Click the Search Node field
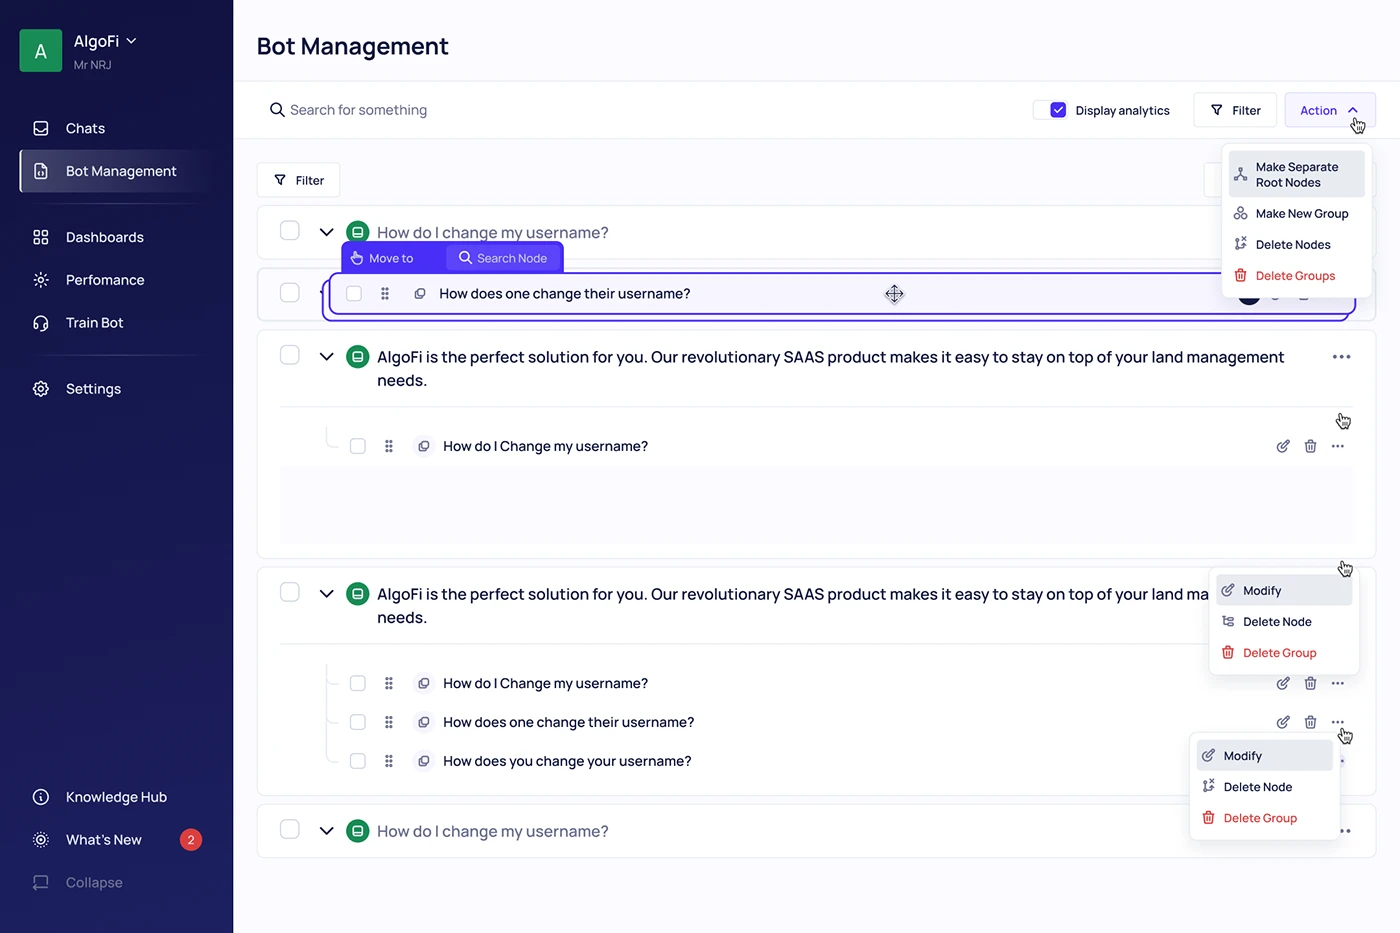Image resolution: width=1400 pixels, height=933 pixels. 503,258
